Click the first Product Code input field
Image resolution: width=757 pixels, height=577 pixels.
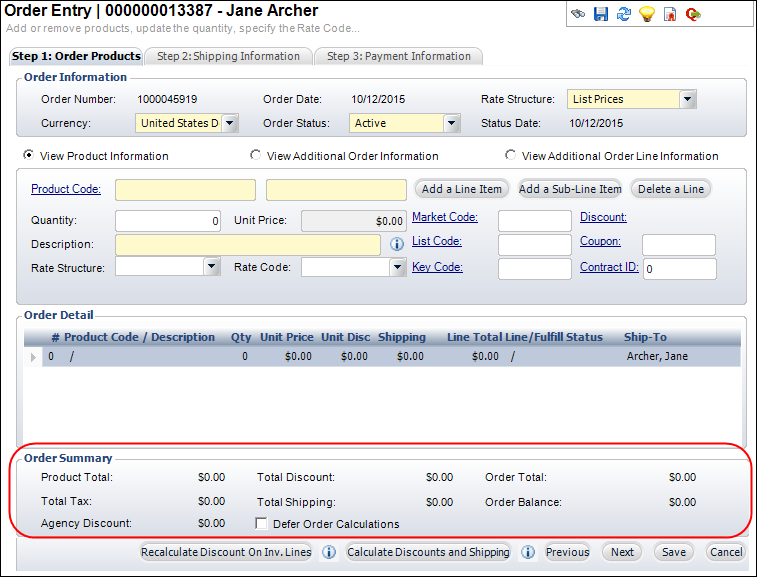(185, 190)
